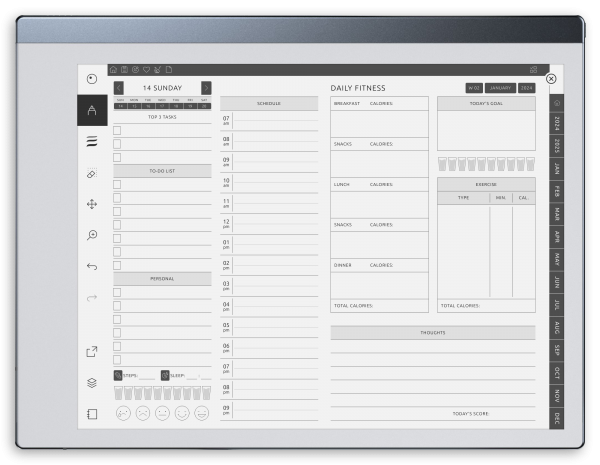The width and height of the screenshot is (600, 465).
Task: Click the steps tracker icon
Action: [x=118, y=375]
